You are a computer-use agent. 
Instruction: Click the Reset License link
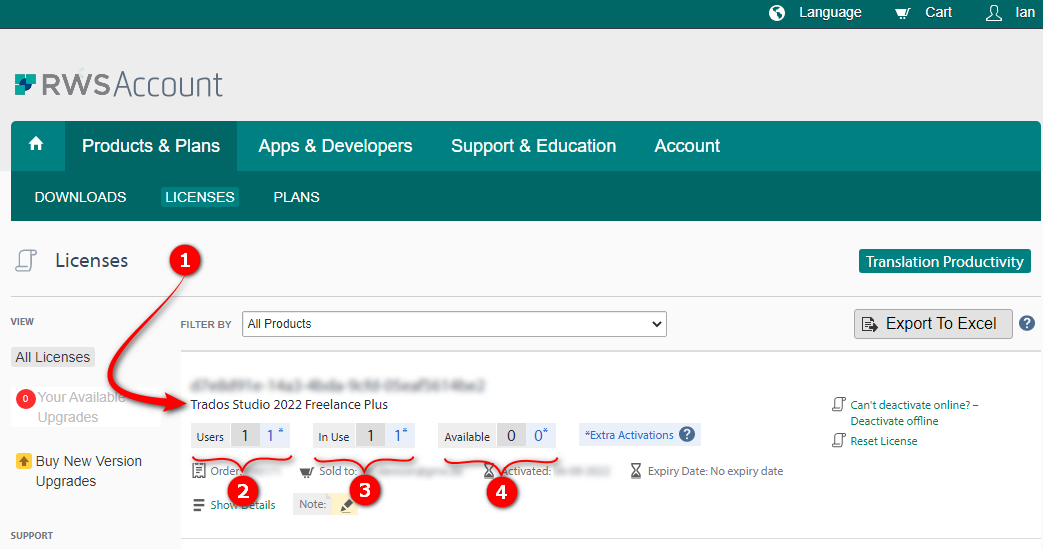(883, 441)
